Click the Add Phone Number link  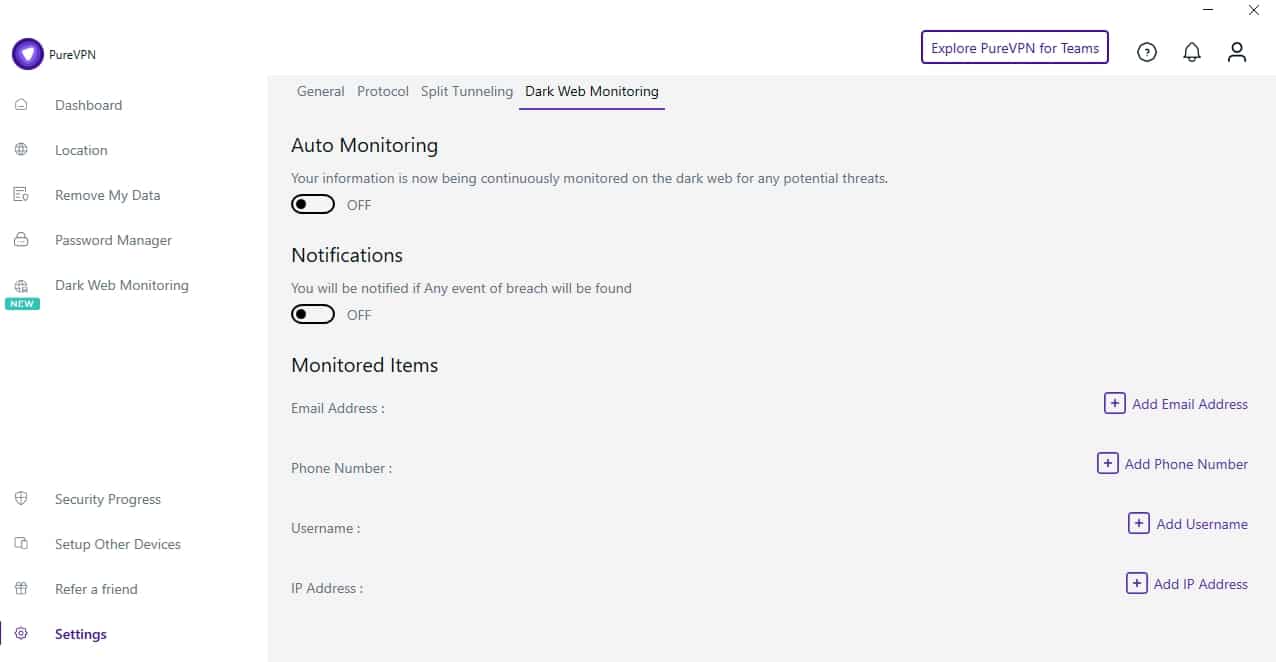1186,464
